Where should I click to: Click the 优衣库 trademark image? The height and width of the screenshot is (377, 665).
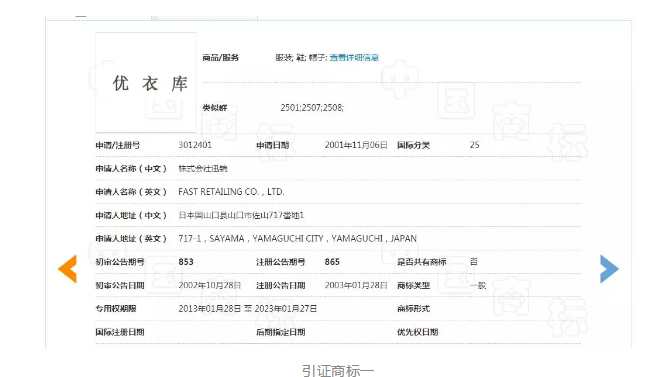pyautogui.click(x=146, y=83)
